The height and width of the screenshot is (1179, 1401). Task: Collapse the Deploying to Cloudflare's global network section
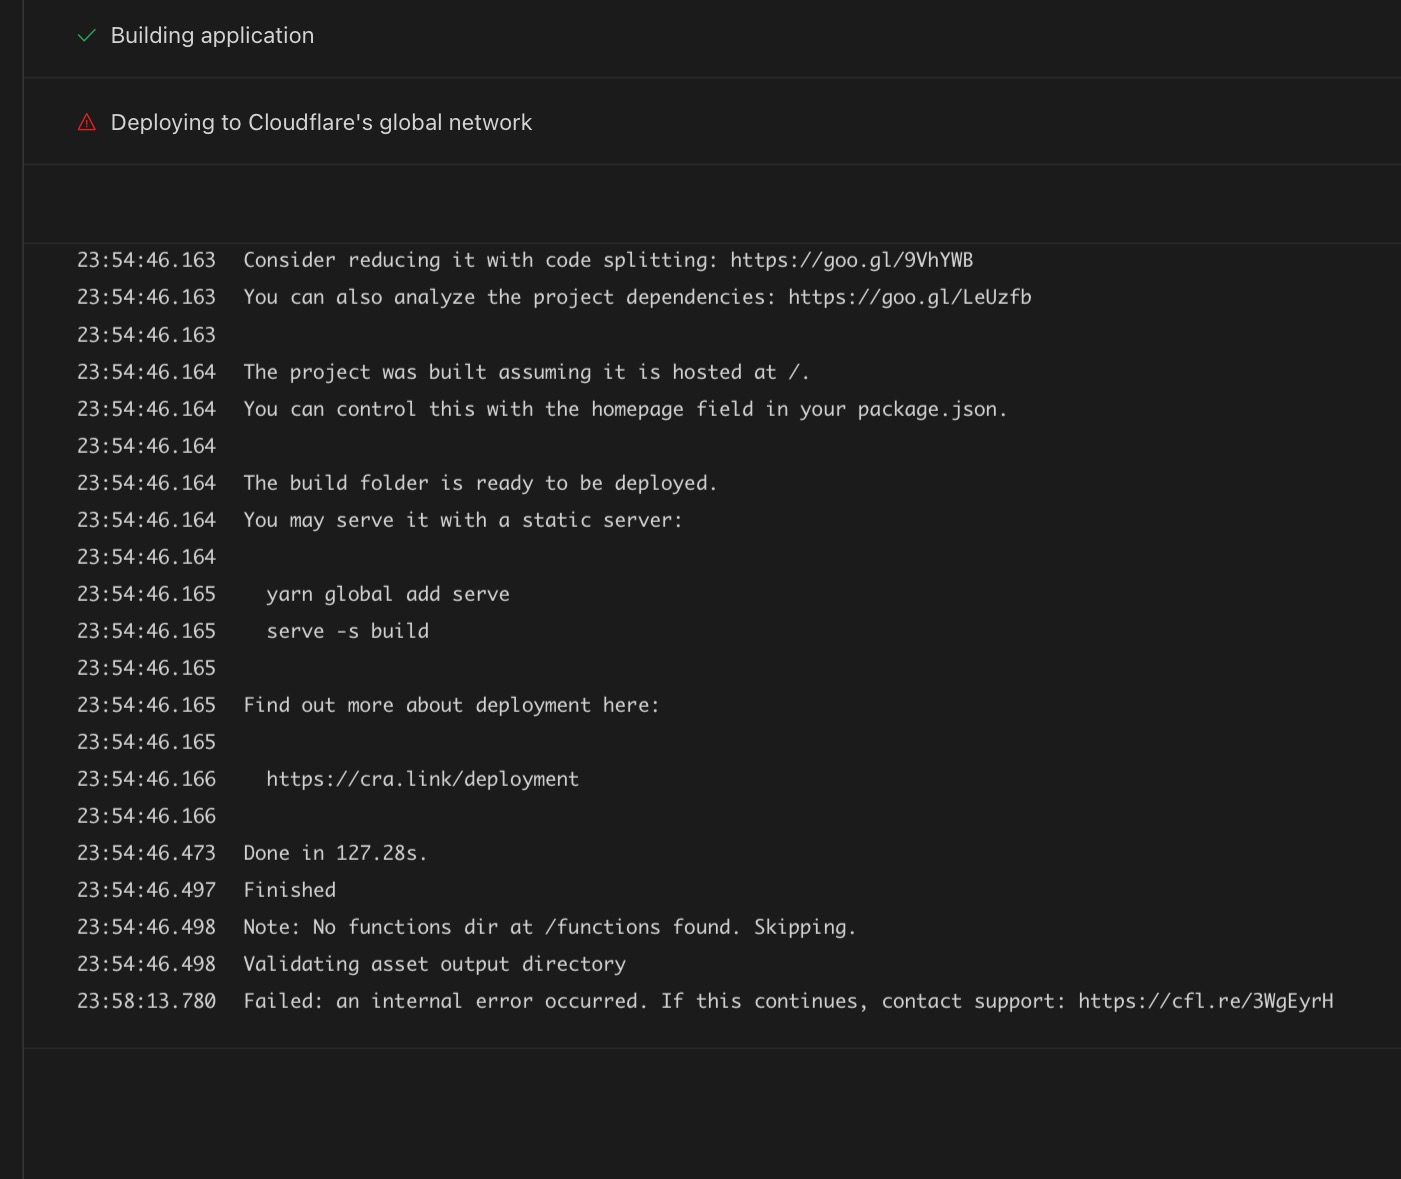coord(321,121)
